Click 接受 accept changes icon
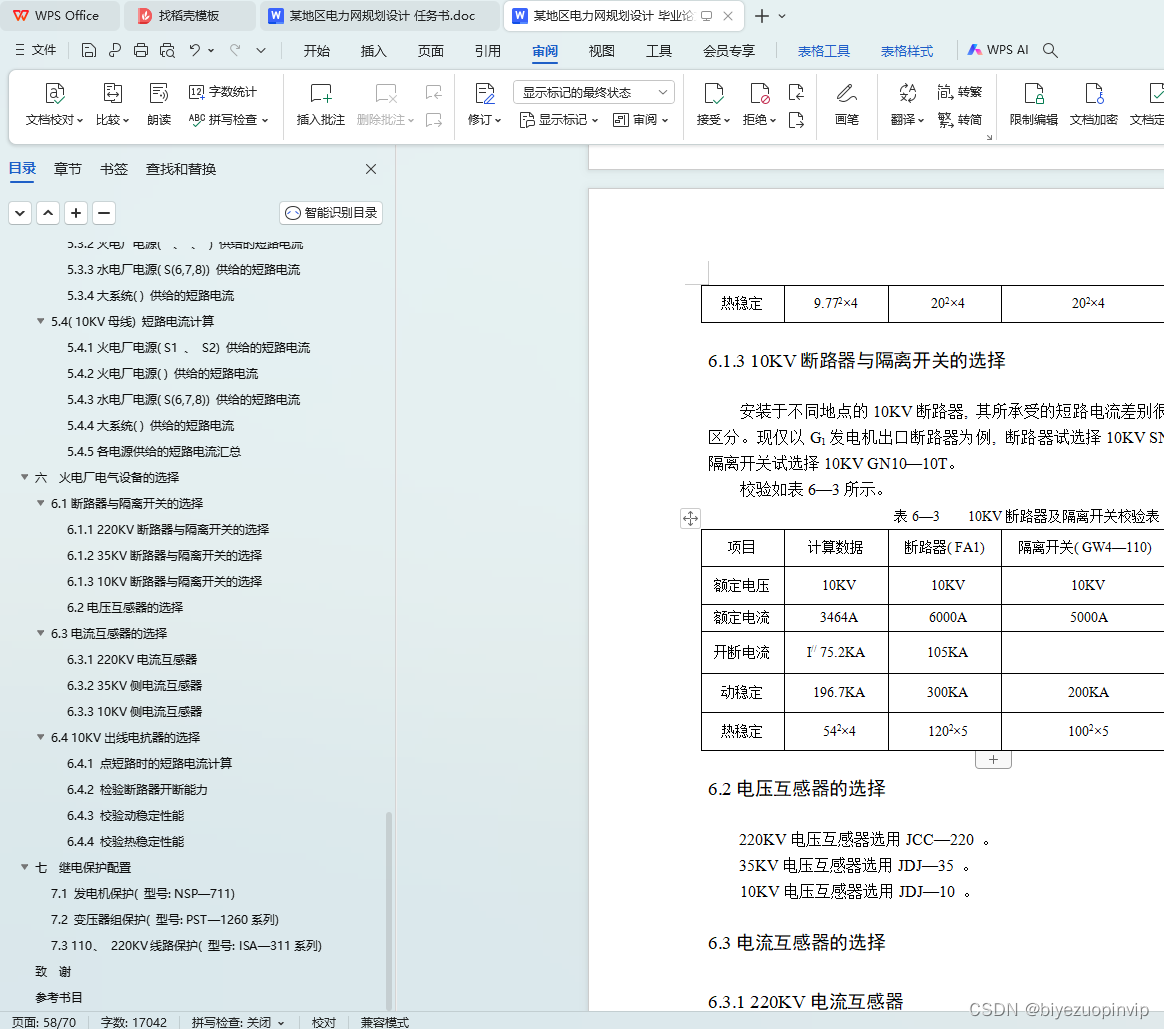 (x=713, y=94)
